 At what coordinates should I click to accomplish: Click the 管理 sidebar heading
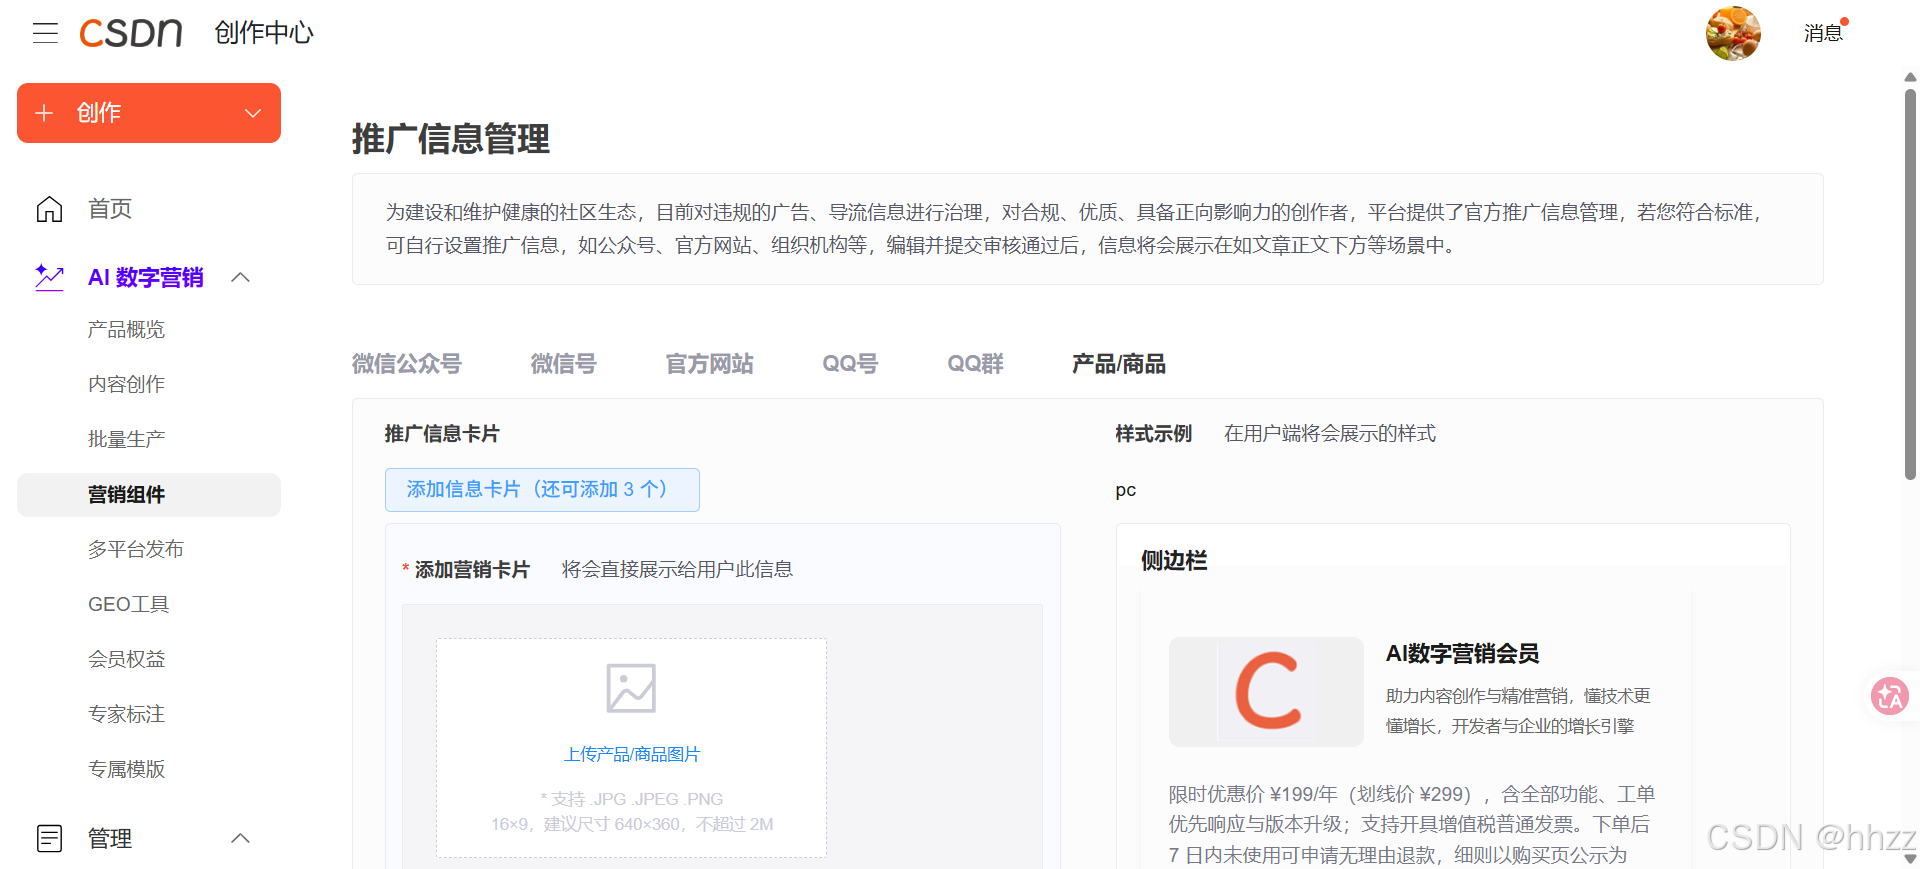coord(110,838)
